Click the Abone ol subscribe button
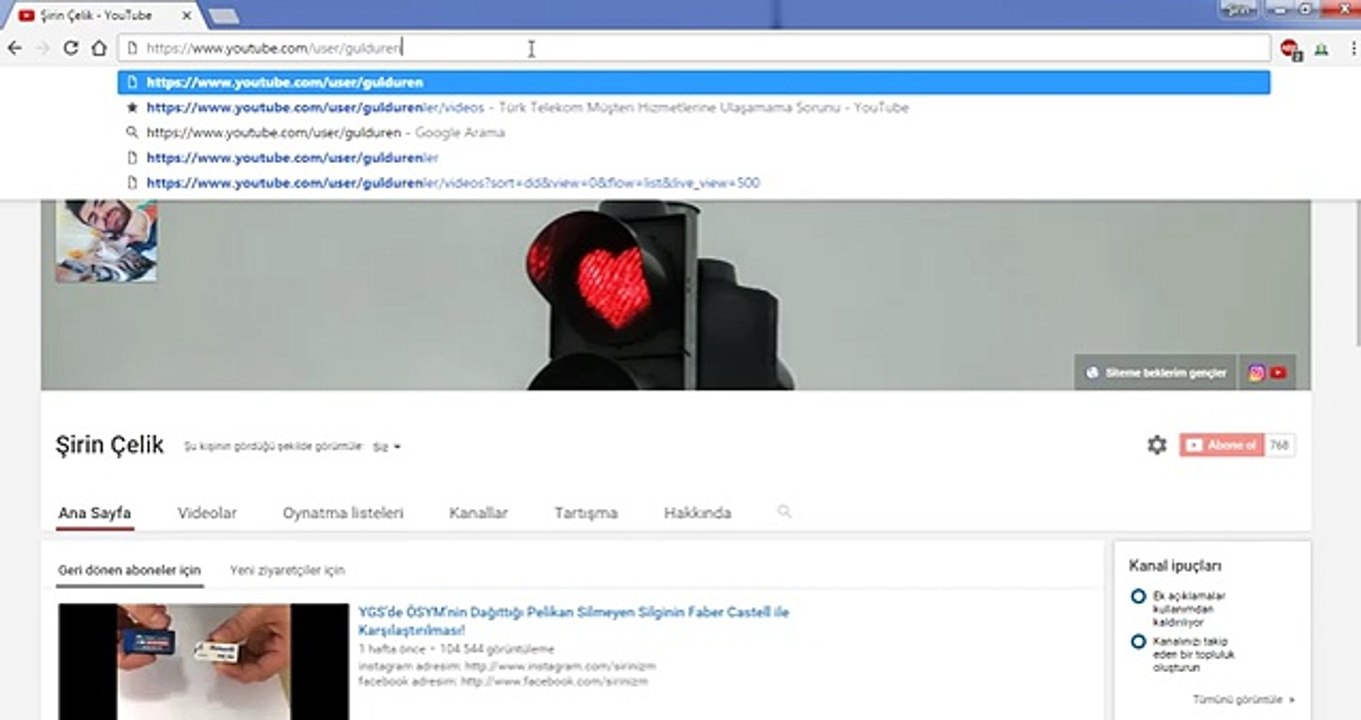The image size is (1361, 720). [x=1222, y=445]
